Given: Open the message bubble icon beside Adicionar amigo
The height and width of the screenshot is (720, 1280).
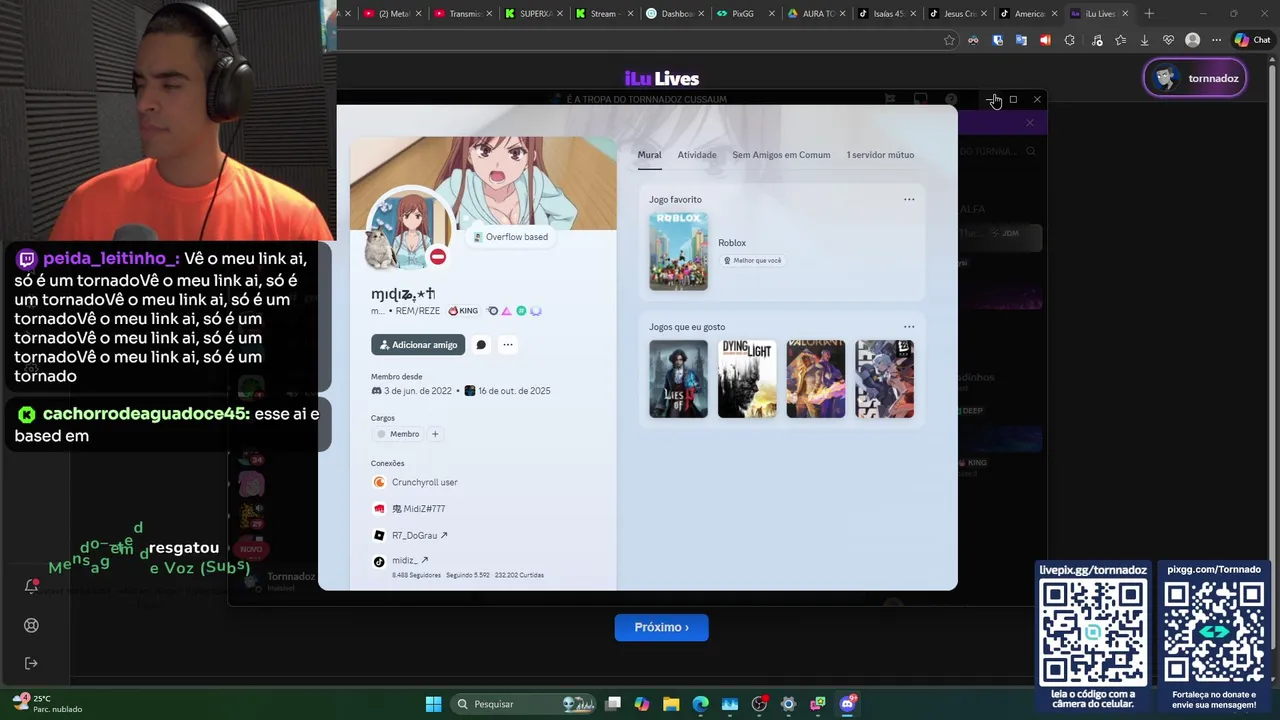Looking at the screenshot, I should click(x=481, y=345).
